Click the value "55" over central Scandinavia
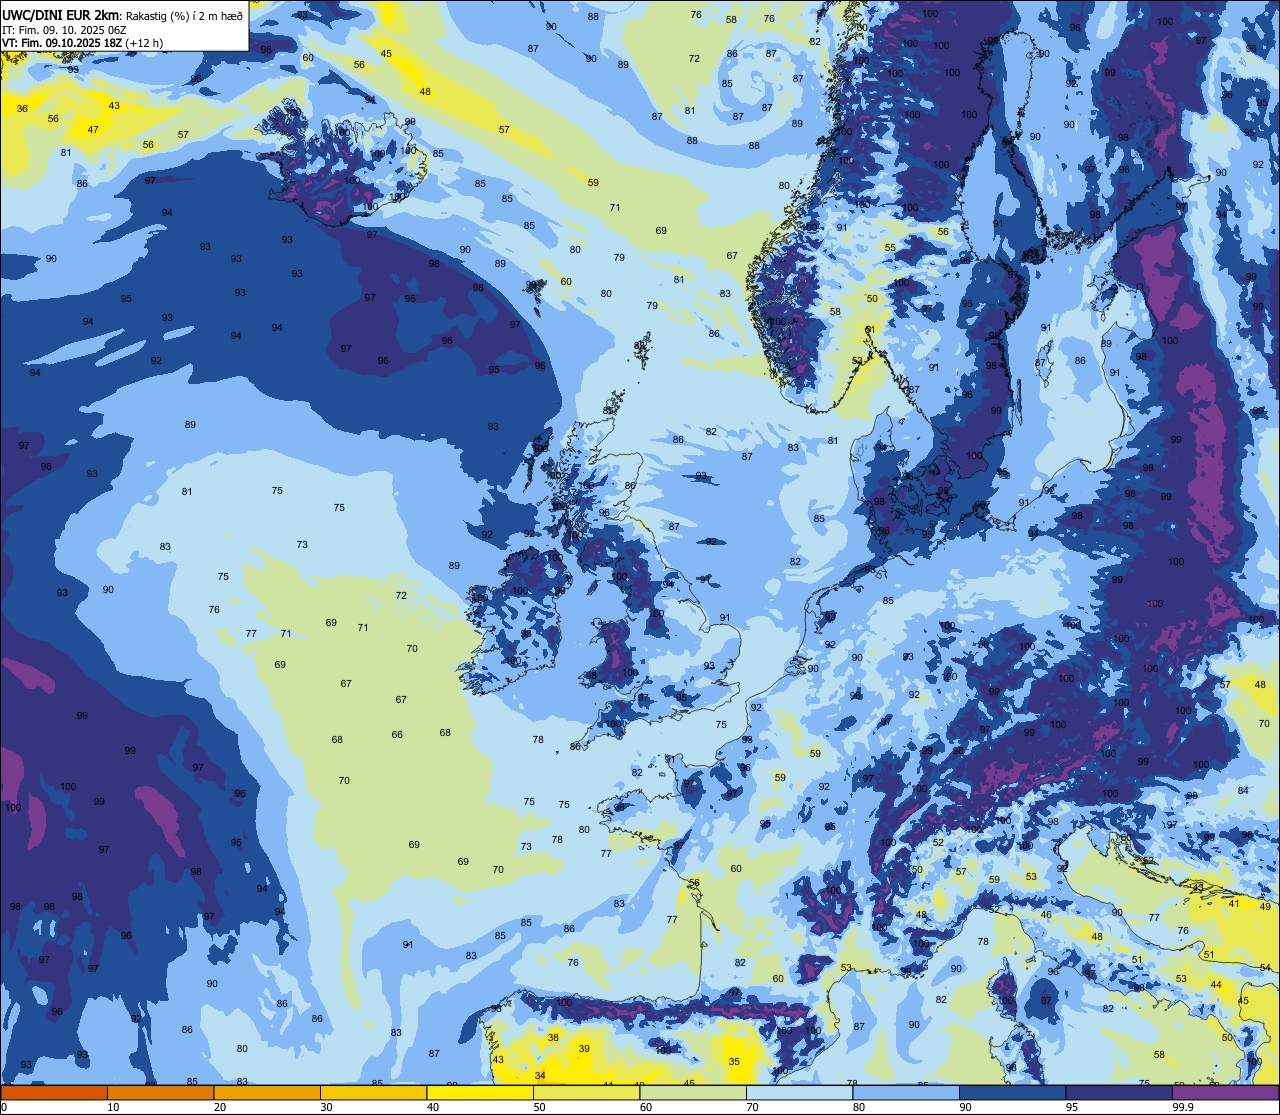 [889, 247]
